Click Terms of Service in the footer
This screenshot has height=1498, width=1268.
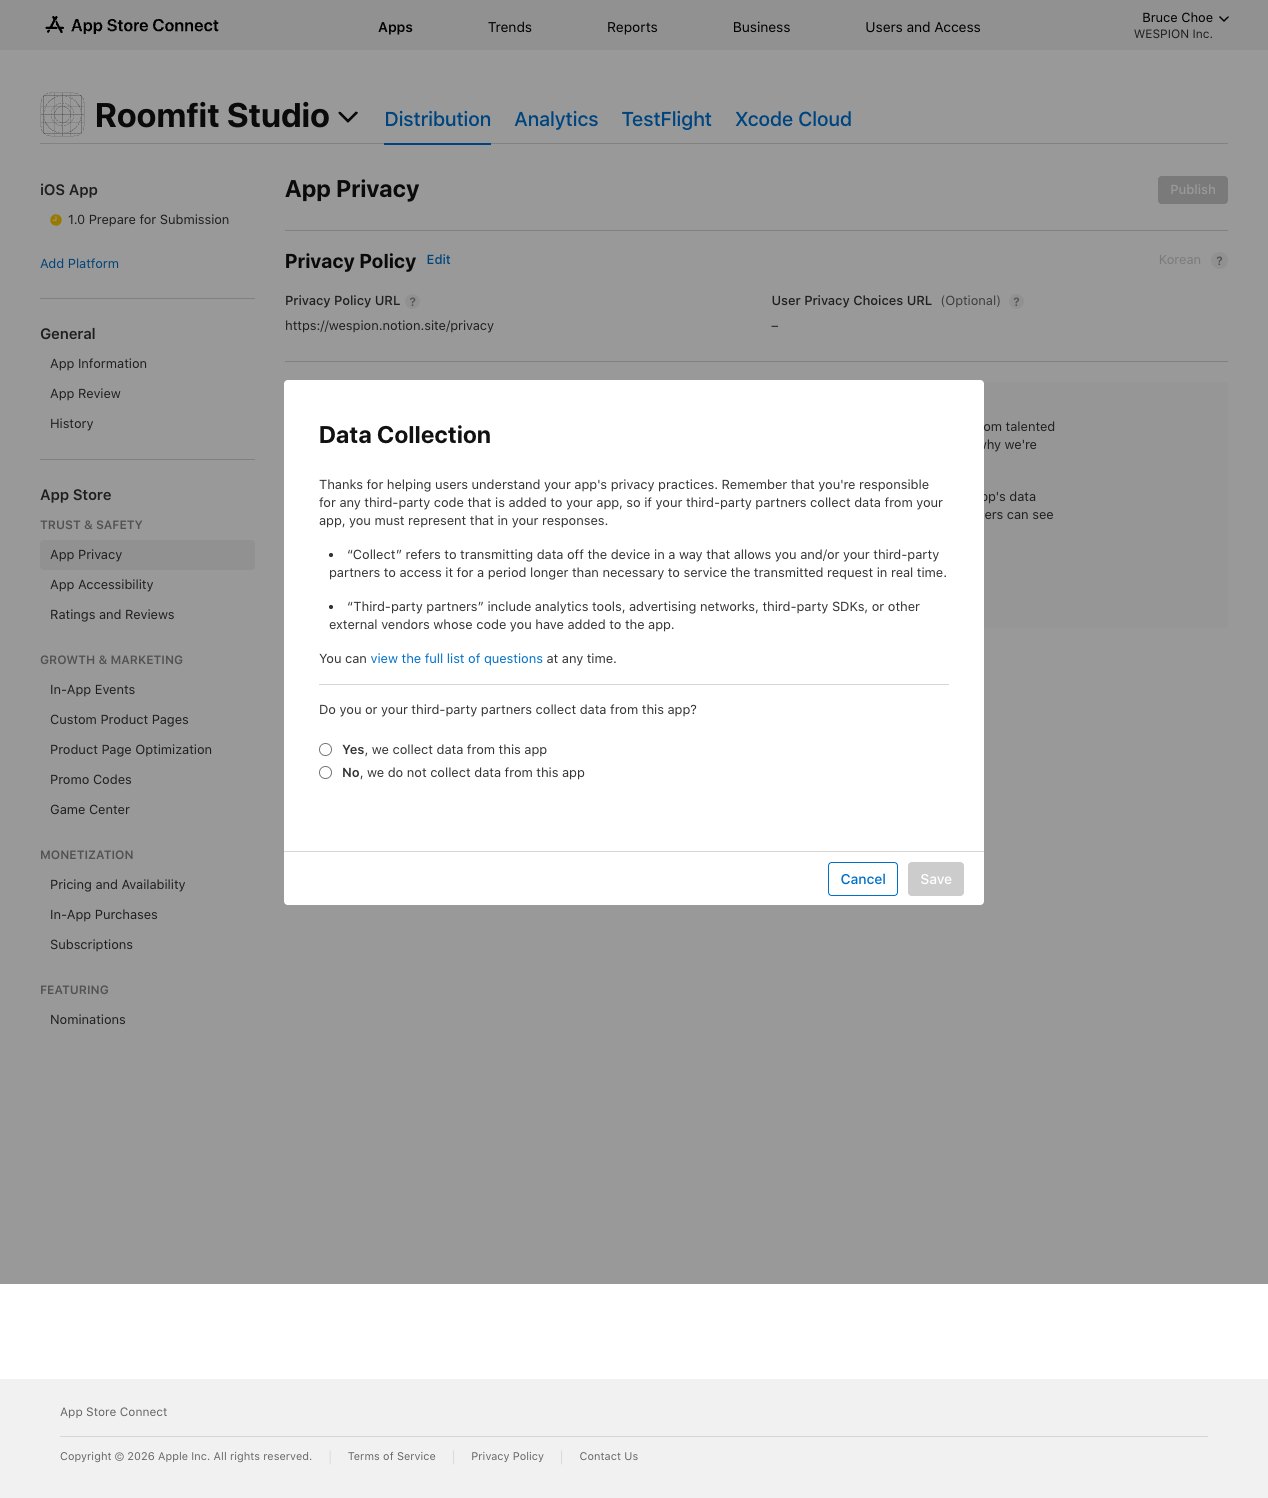(x=391, y=1457)
